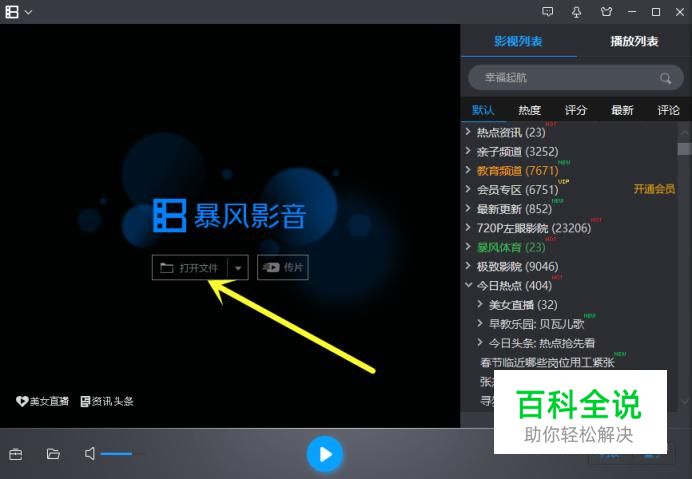Open the 美女直播 link at bottom left
Screen dimensions: 692x479
click(x=42, y=401)
